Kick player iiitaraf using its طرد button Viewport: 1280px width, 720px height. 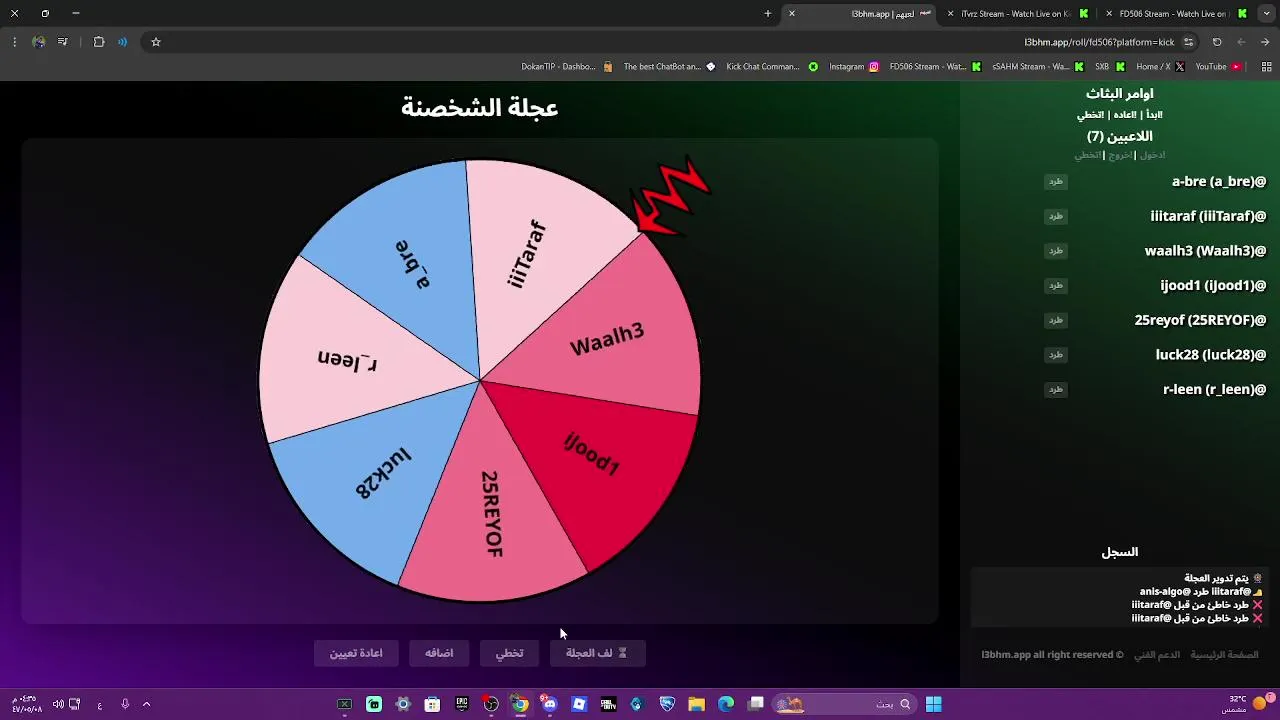(x=1056, y=216)
